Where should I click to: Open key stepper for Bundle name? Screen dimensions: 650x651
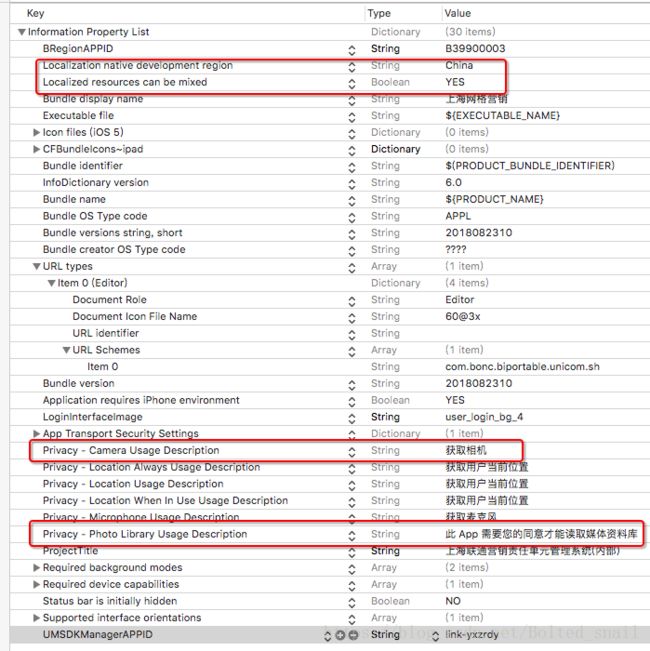[352, 201]
